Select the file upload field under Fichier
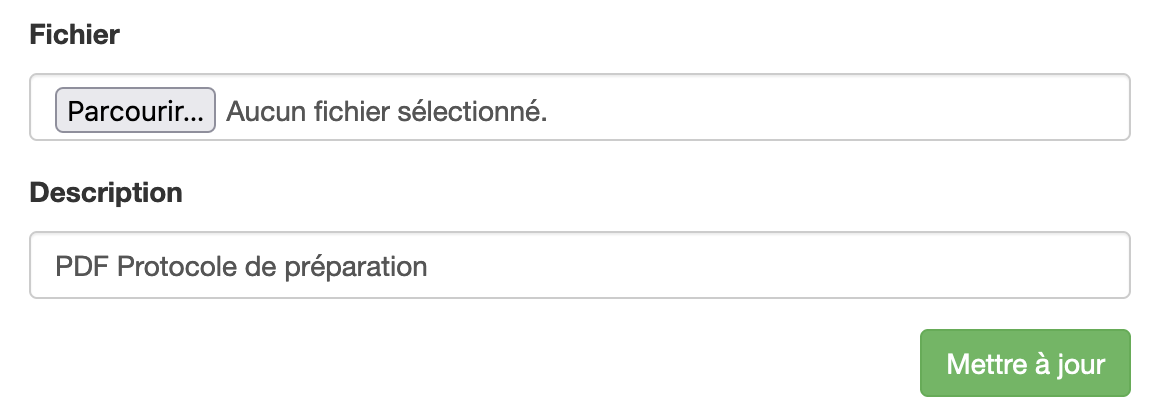The height and width of the screenshot is (414, 1172). point(579,108)
